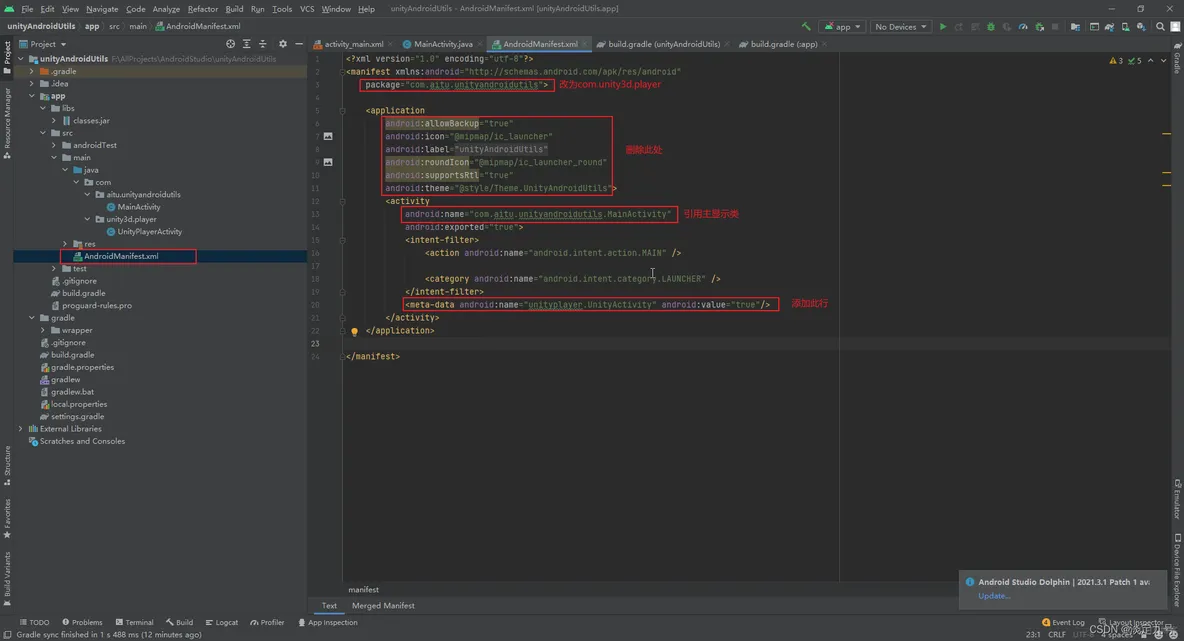This screenshot has width=1184, height=641.
Task: Open Build Variants side tool window
Action: point(7,578)
